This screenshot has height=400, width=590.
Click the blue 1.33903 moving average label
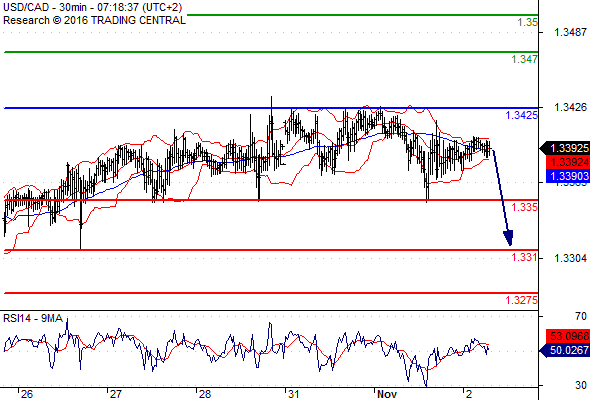click(x=568, y=176)
